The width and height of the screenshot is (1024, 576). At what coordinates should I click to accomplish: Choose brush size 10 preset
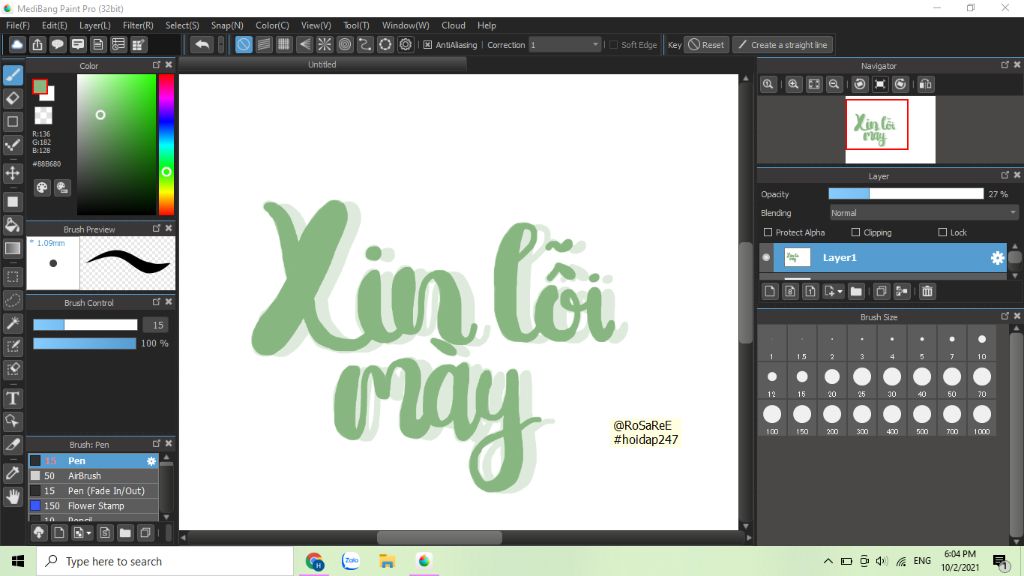click(x=982, y=345)
